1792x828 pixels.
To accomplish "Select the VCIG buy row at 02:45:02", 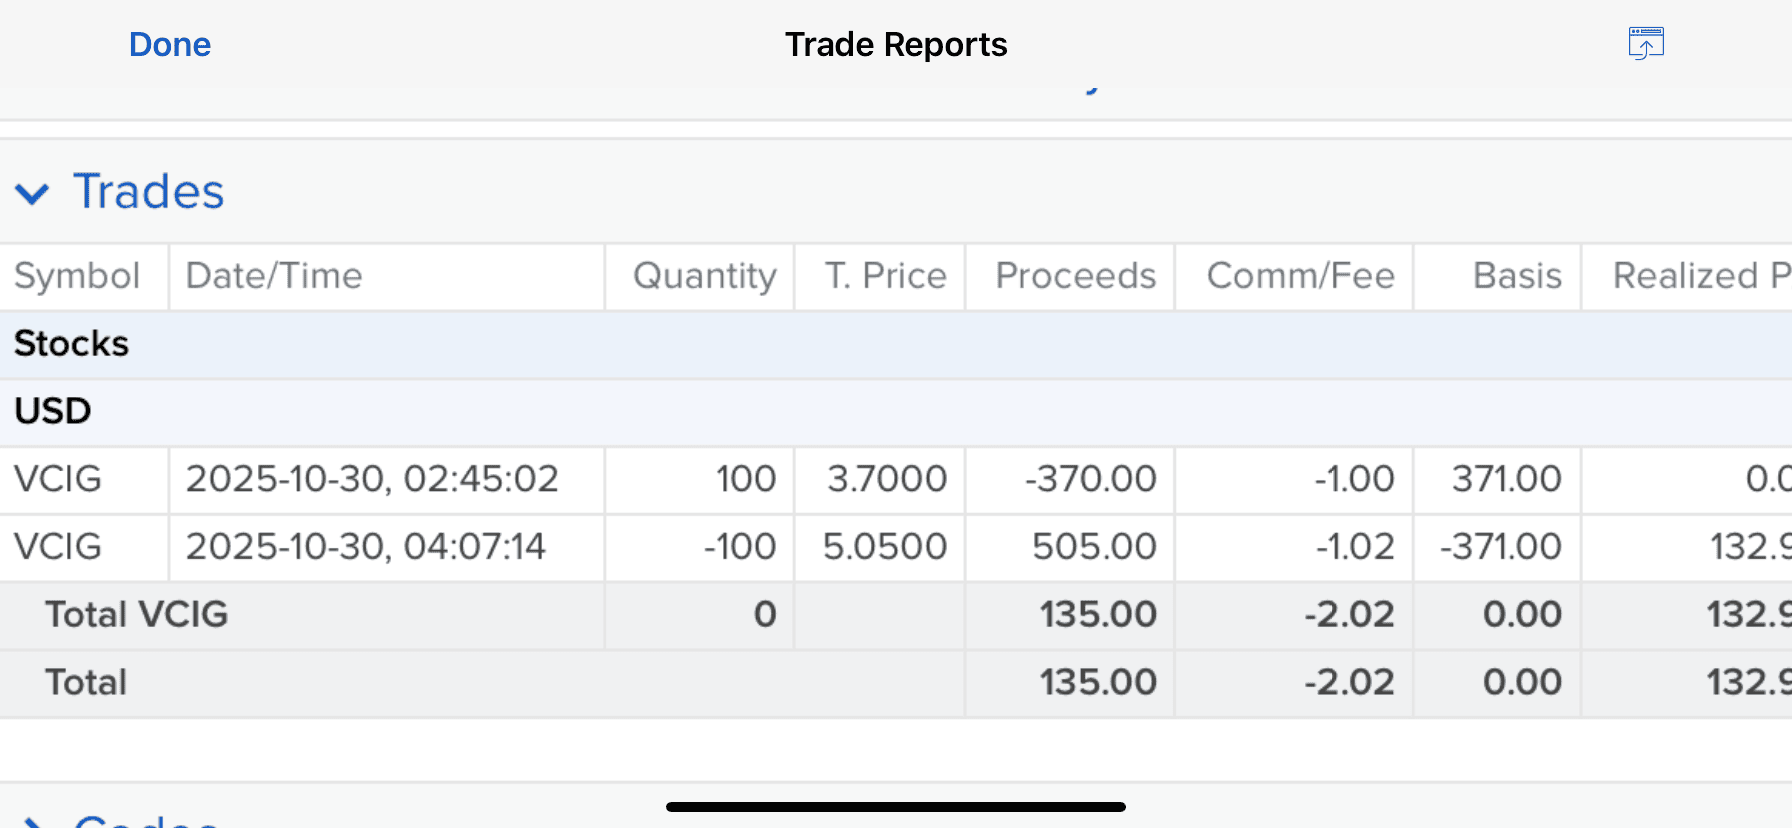I will point(372,479).
